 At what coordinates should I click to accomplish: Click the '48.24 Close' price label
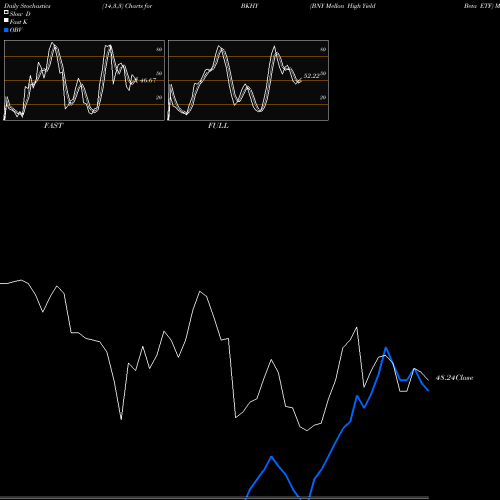[x=454, y=378]
